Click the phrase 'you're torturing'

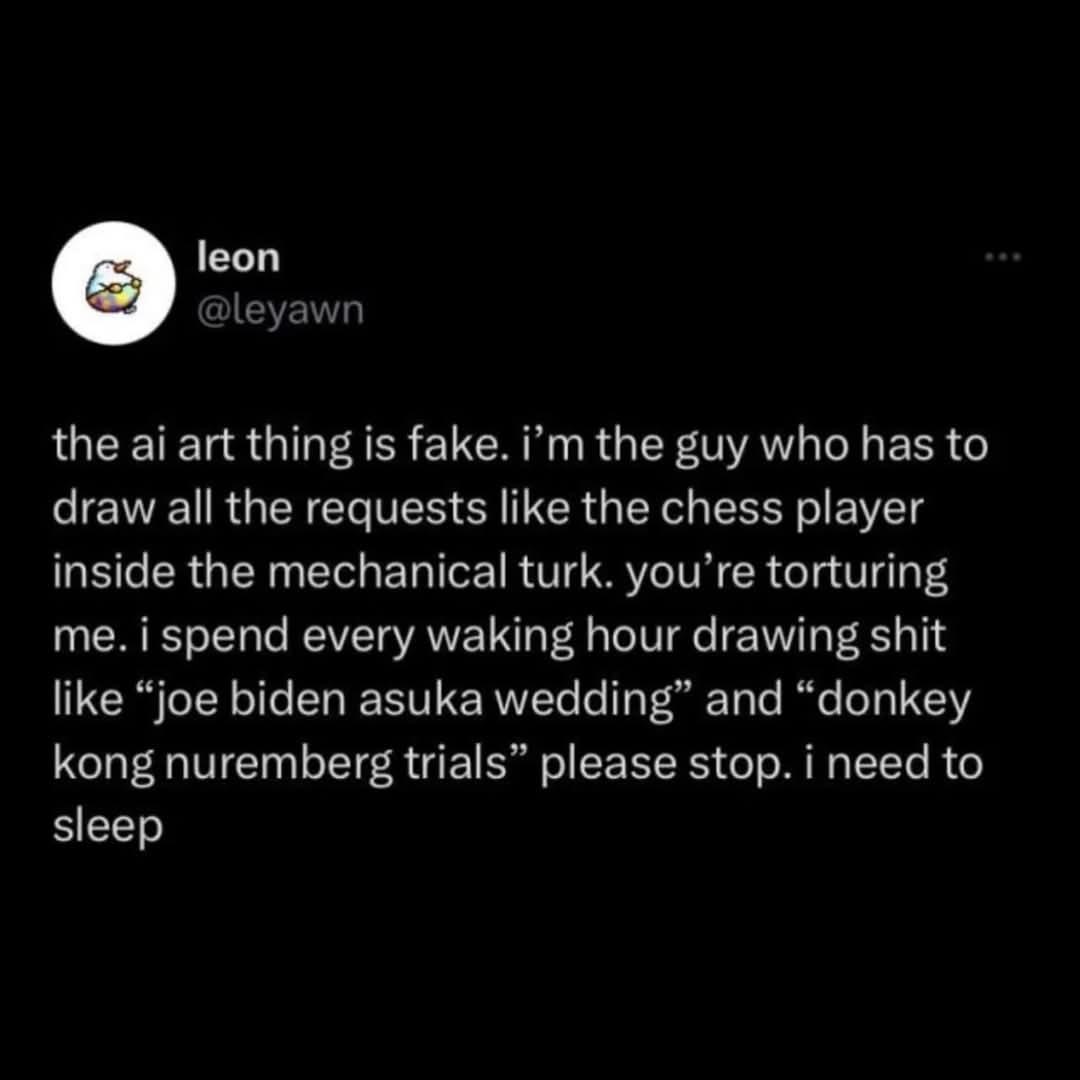tap(787, 574)
